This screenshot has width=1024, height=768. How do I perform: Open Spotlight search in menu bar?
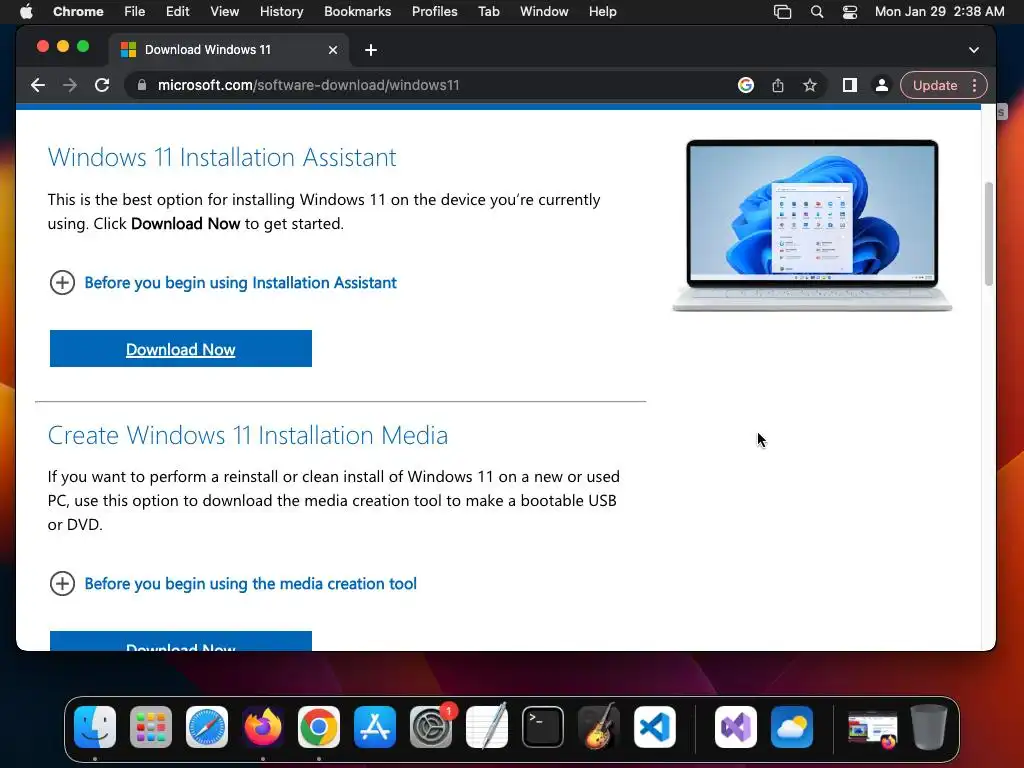coord(817,12)
